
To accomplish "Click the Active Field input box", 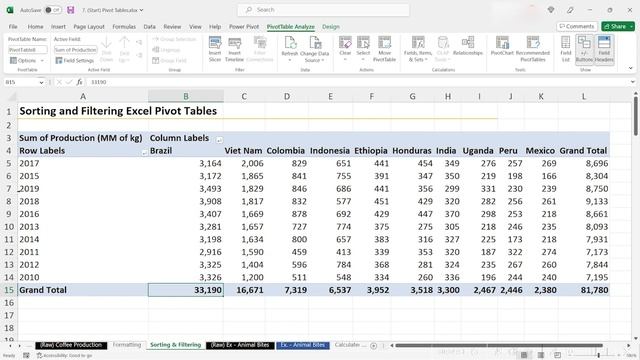I will [76, 50].
